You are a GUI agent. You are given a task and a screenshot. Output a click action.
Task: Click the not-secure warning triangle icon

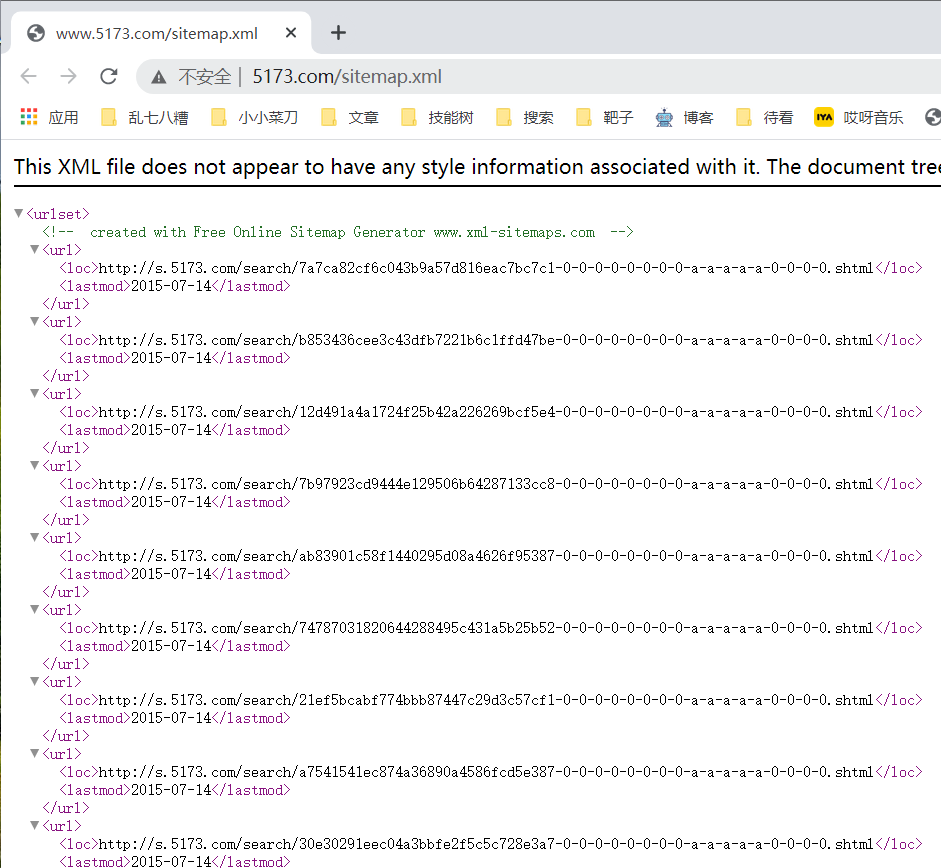158,77
